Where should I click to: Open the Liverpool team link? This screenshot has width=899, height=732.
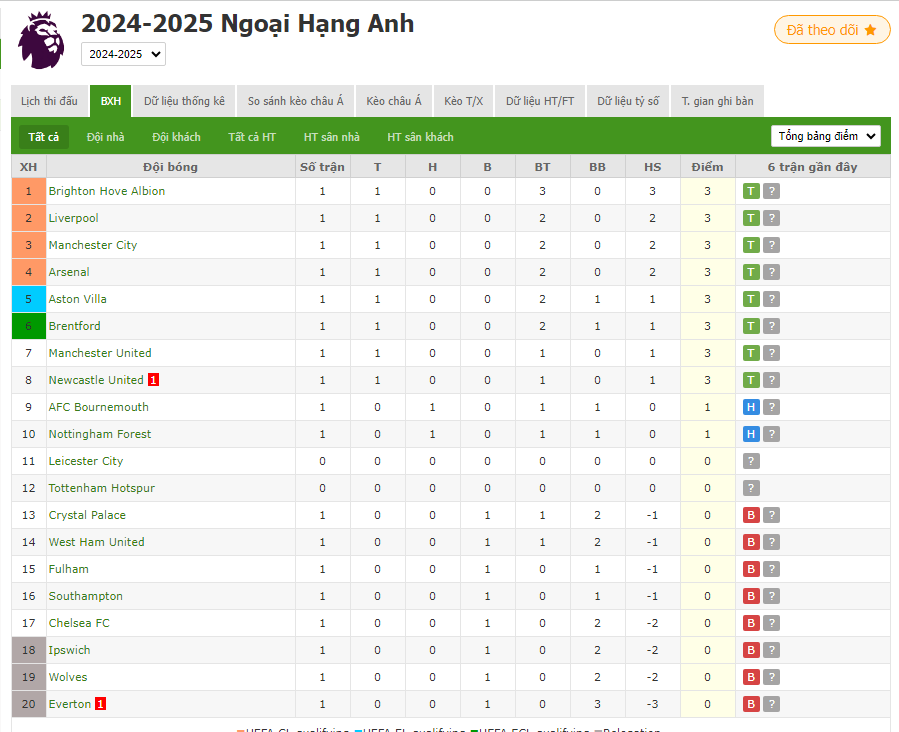73,218
